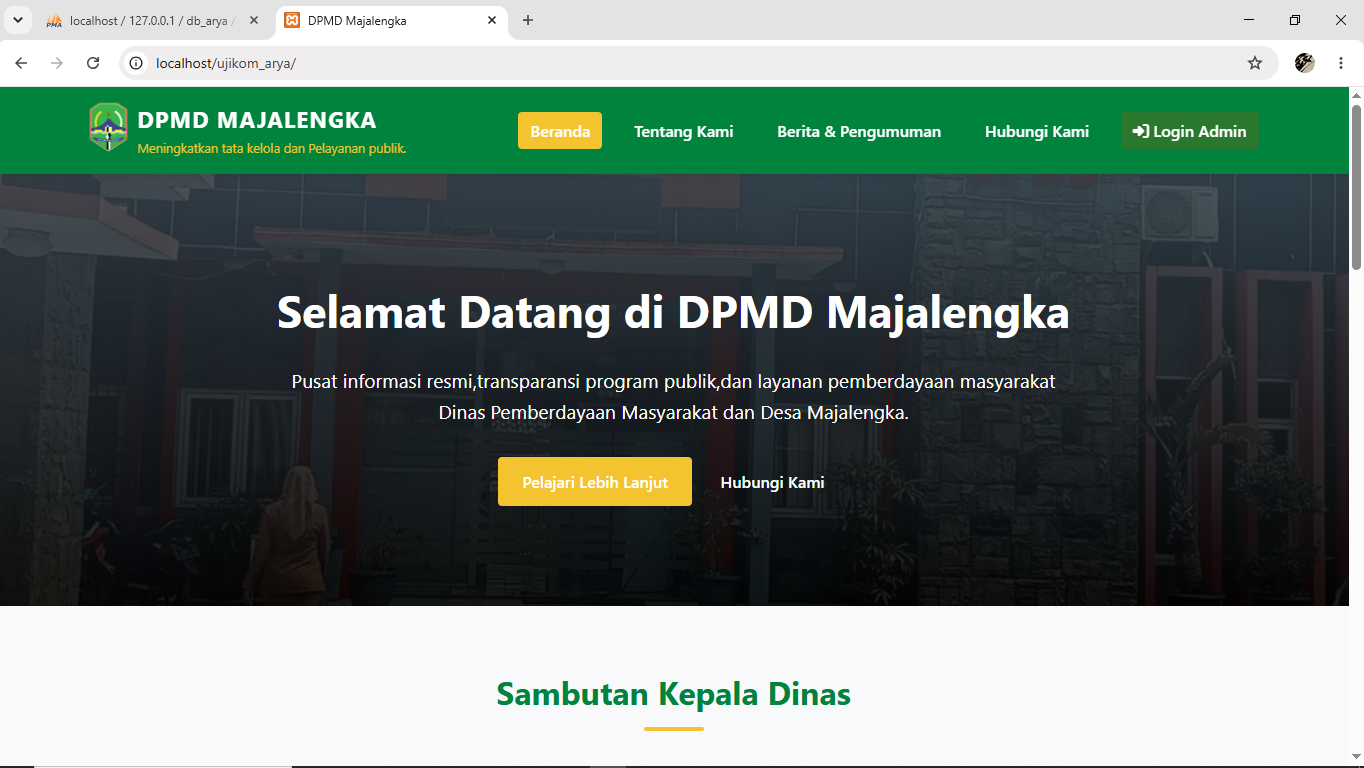The height and width of the screenshot is (768, 1364).
Task: Select the DPMD Majalengka browser tab
Action: 390,20
